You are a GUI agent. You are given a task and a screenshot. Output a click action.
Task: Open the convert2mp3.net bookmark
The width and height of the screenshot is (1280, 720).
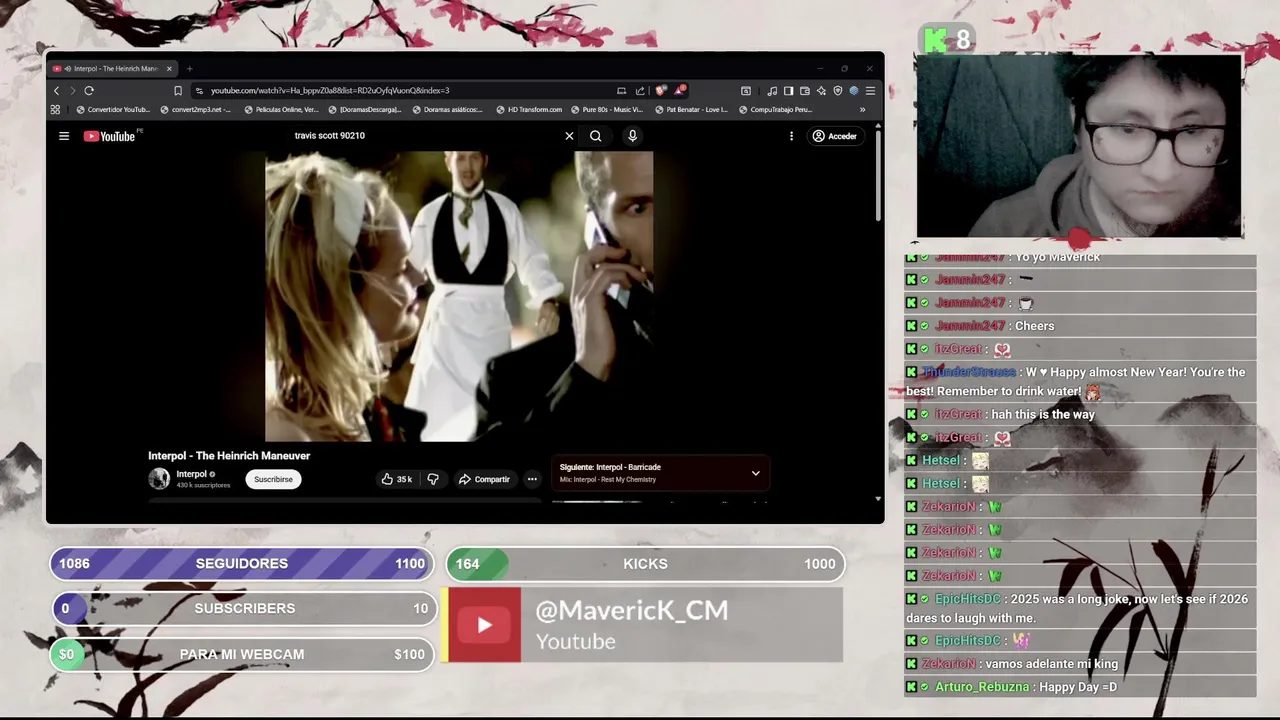click(196, 110)
